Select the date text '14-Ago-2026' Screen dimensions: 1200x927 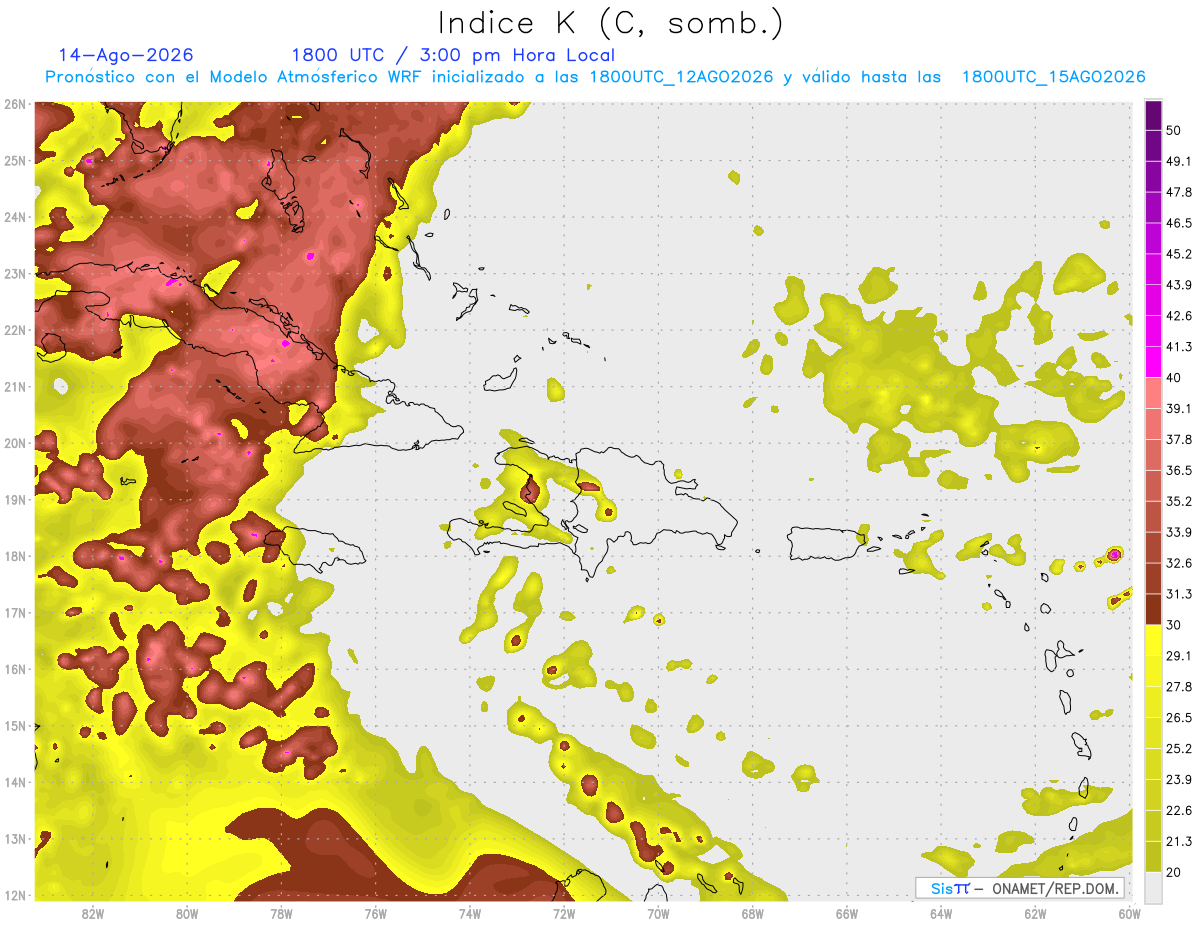pos(126,55)
